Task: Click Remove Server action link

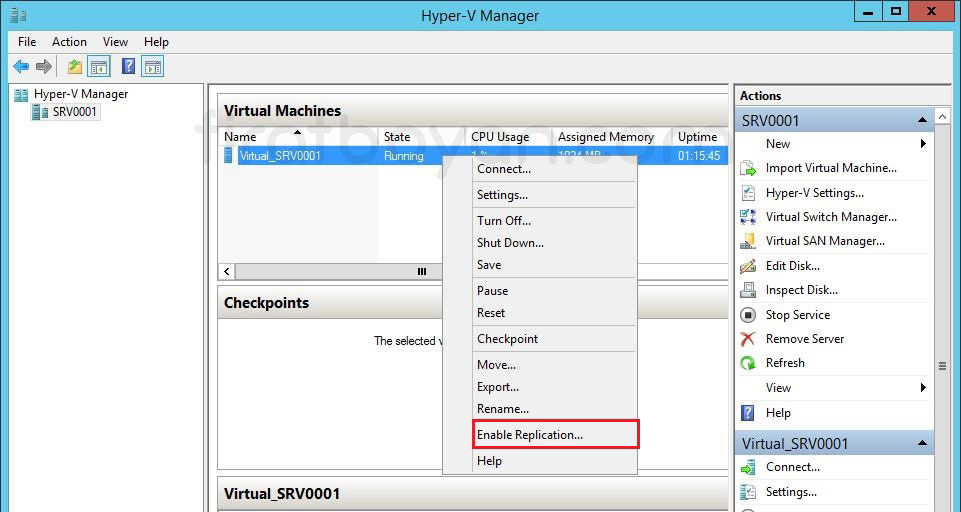Action: coord(805,339)
